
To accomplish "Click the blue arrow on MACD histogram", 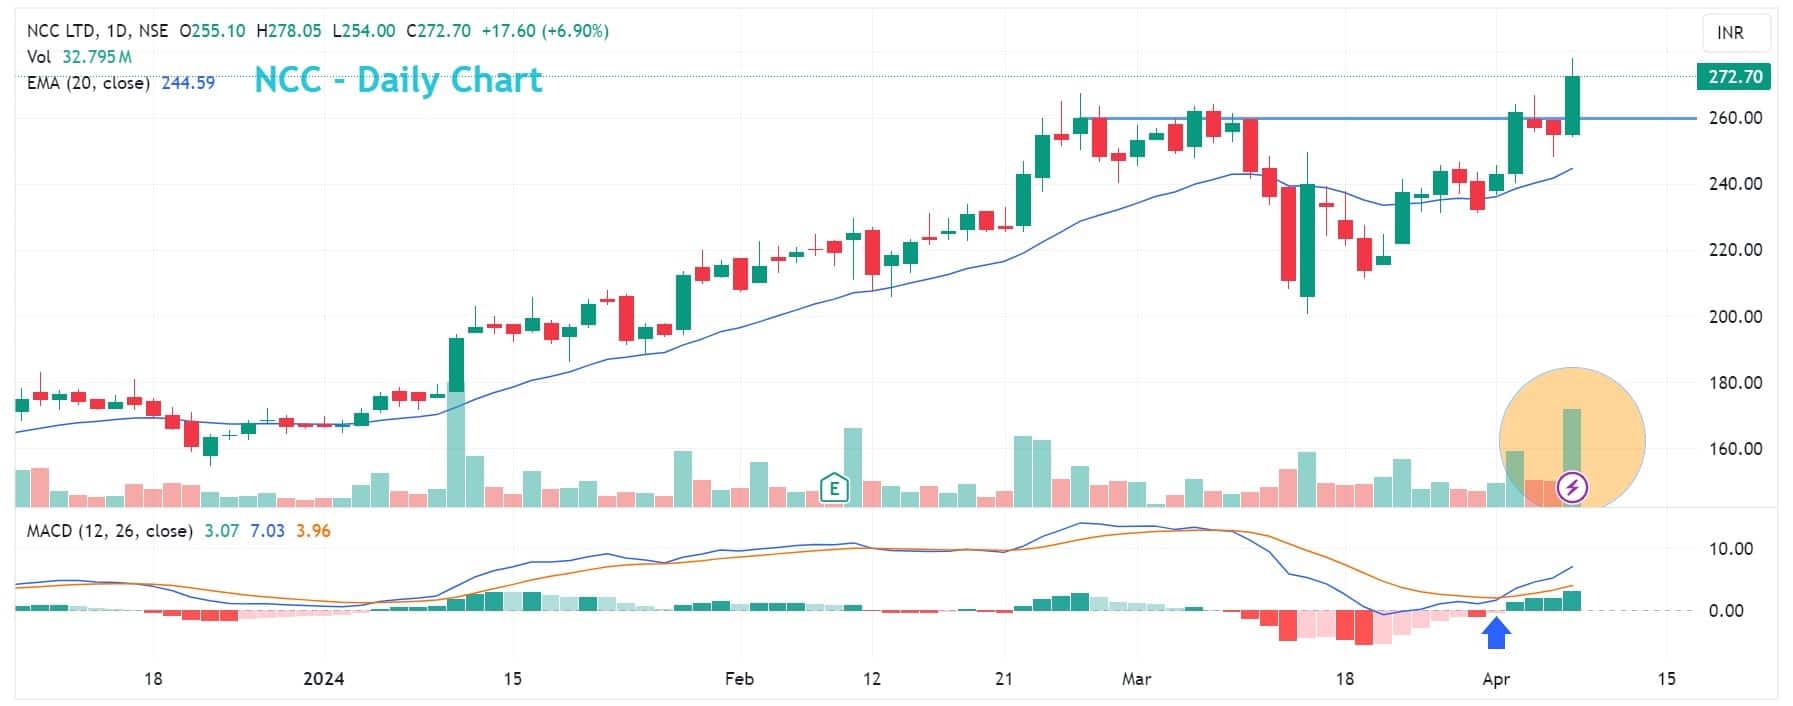I will (1495, 633).
